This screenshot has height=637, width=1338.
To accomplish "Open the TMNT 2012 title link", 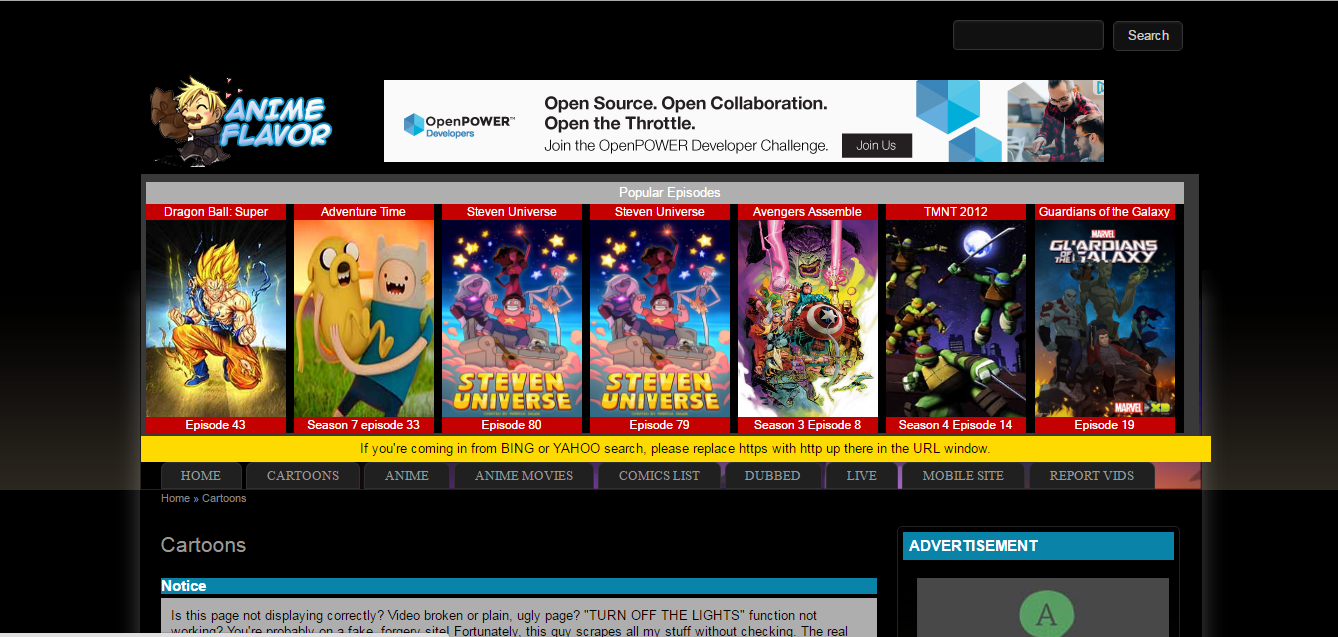I will pos(956,212).
